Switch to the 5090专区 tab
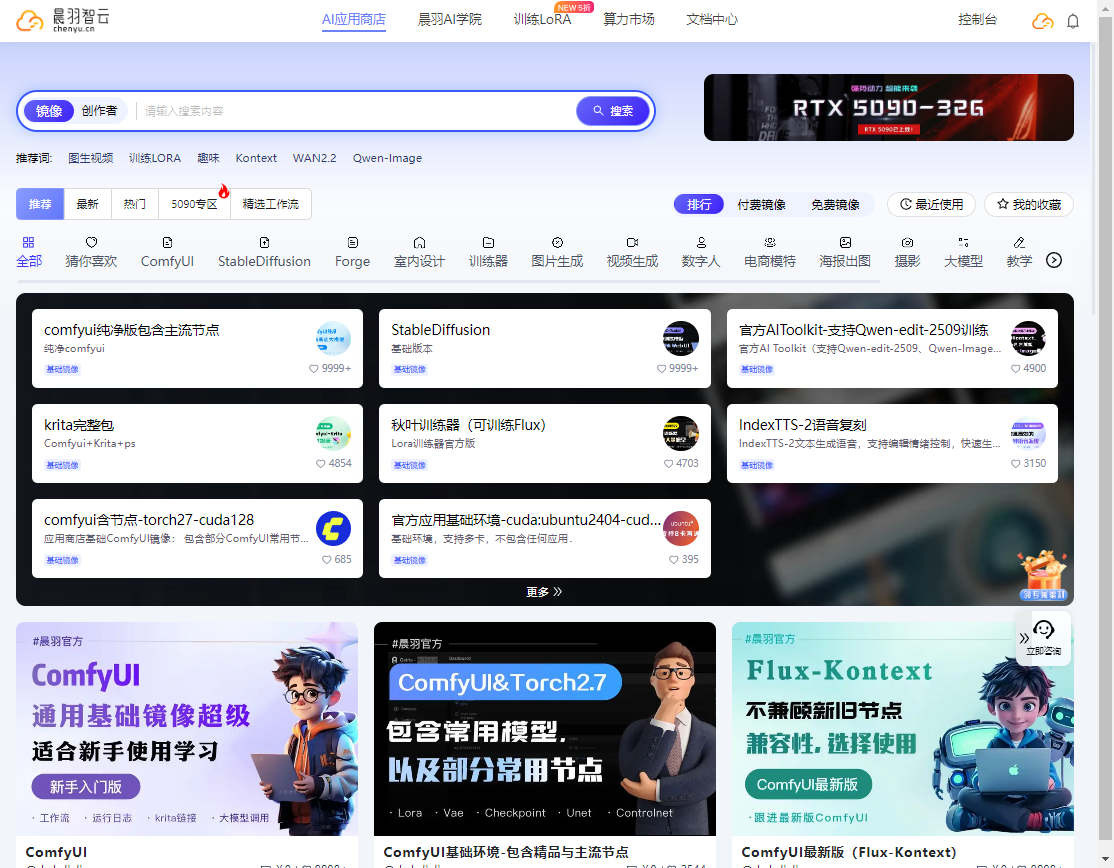 [194, 204]
